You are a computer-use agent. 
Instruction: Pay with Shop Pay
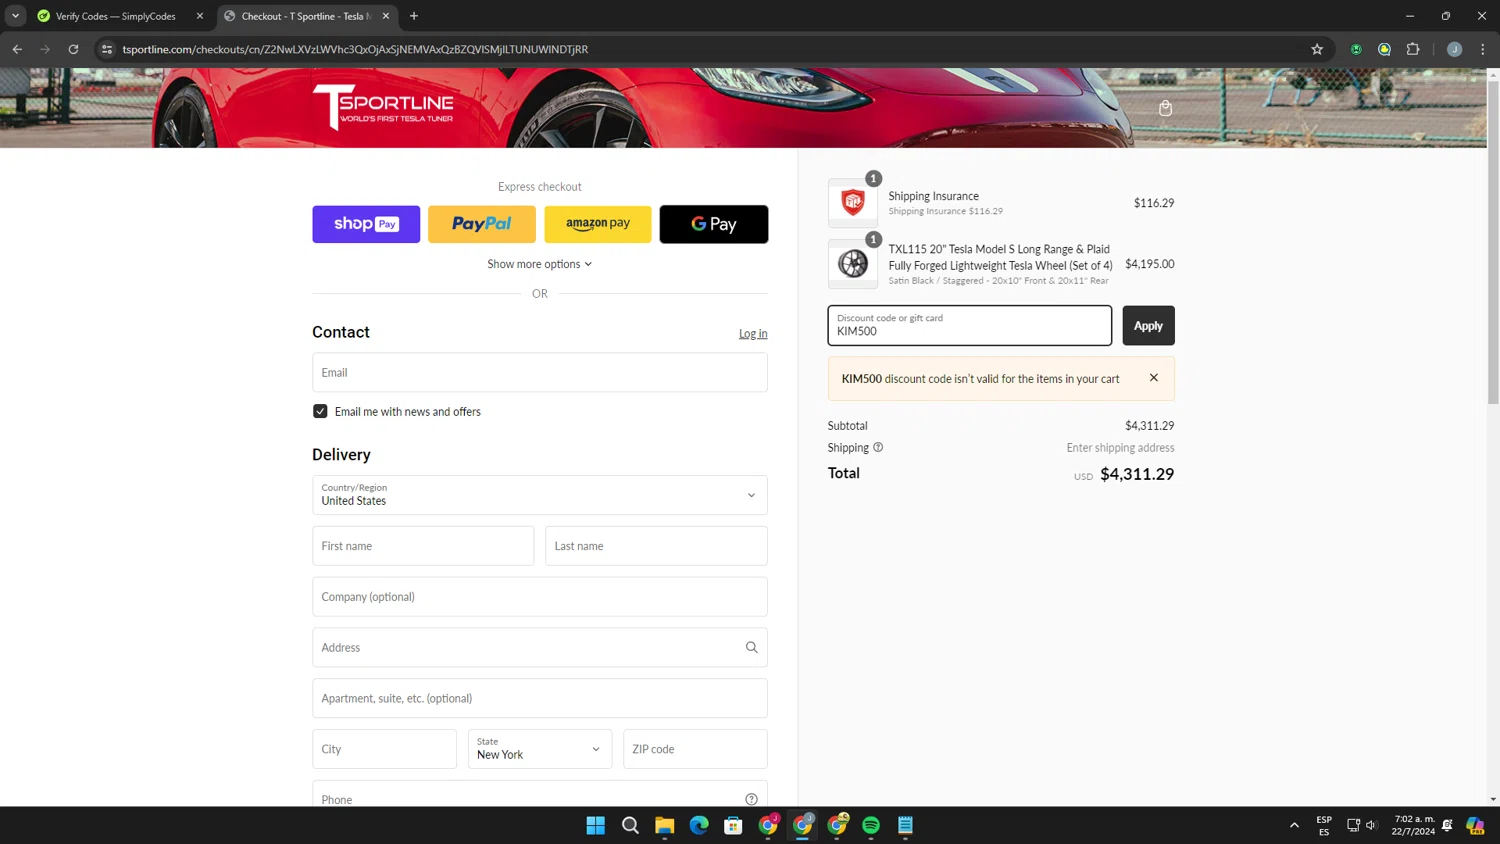(x=366, y=224)
